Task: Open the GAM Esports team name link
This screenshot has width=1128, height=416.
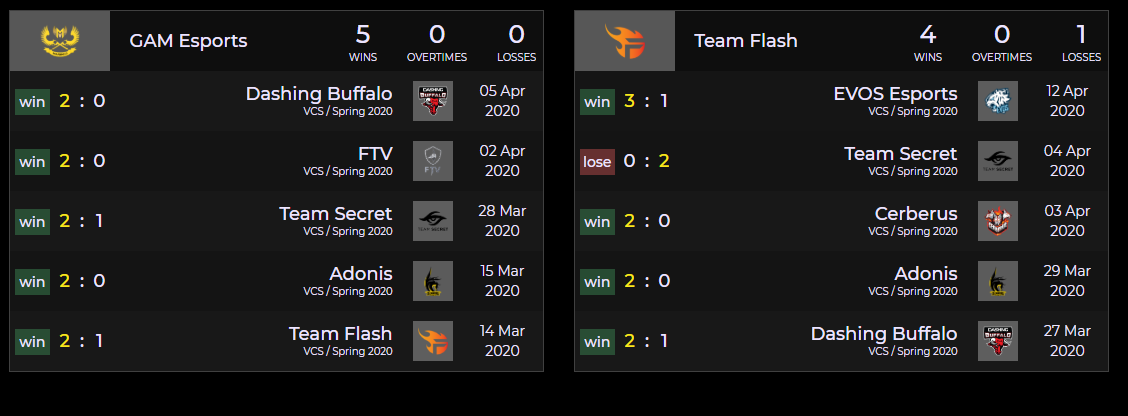Action: tap(188, 41)
